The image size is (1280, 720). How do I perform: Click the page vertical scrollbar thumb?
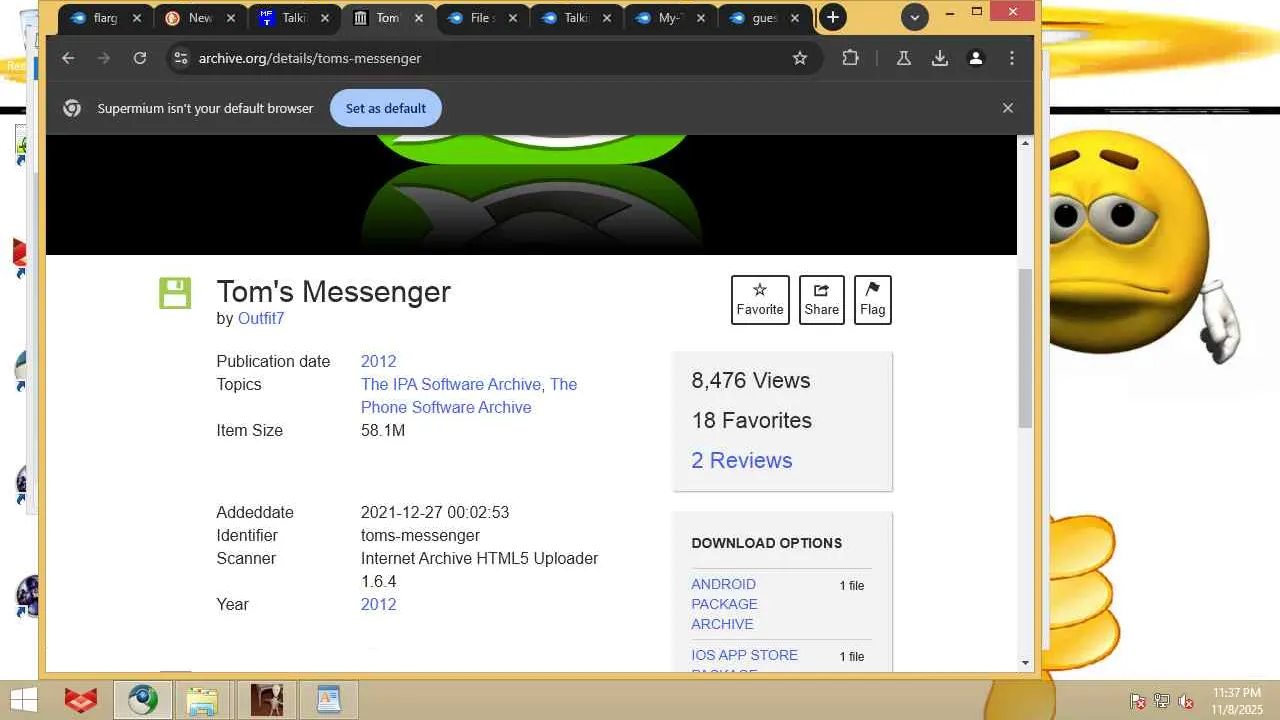click(x=1025, y=348)
